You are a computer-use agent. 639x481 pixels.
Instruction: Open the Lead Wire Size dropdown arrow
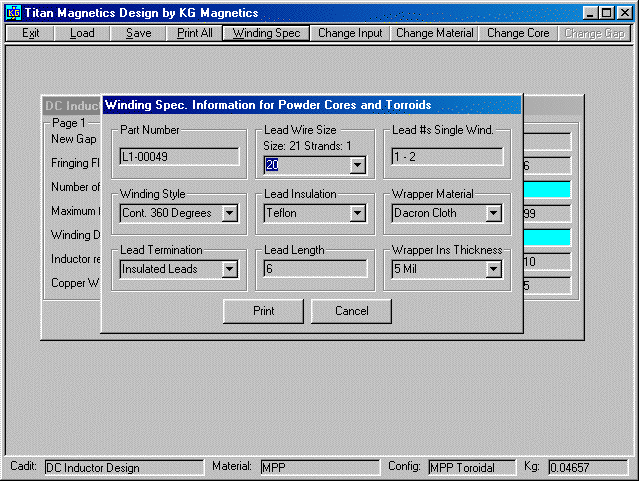pyautogui.click(x=357, y=165)
